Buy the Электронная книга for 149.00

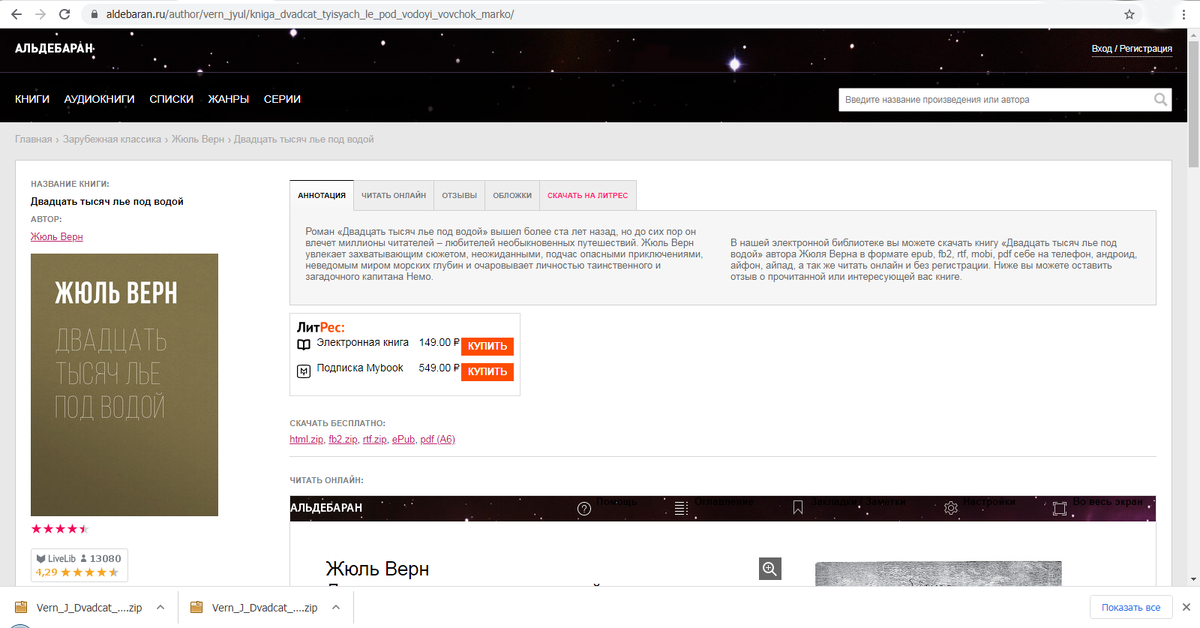(487, 346)
